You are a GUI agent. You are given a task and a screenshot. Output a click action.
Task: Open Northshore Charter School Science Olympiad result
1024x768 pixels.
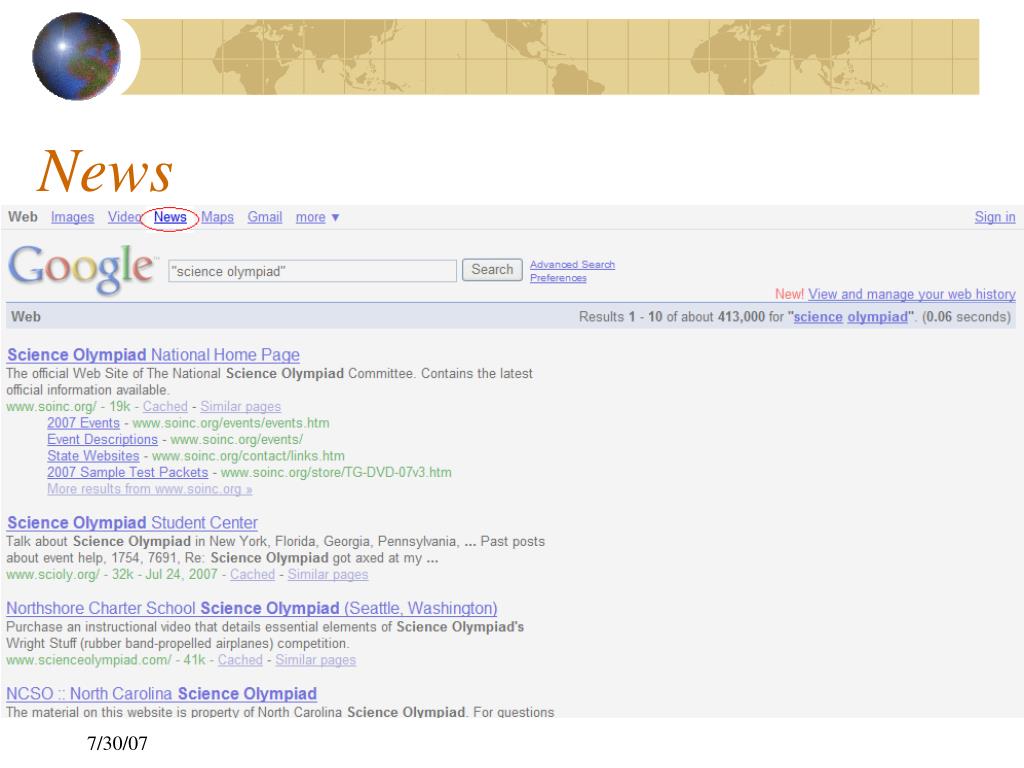pos(252,608)
